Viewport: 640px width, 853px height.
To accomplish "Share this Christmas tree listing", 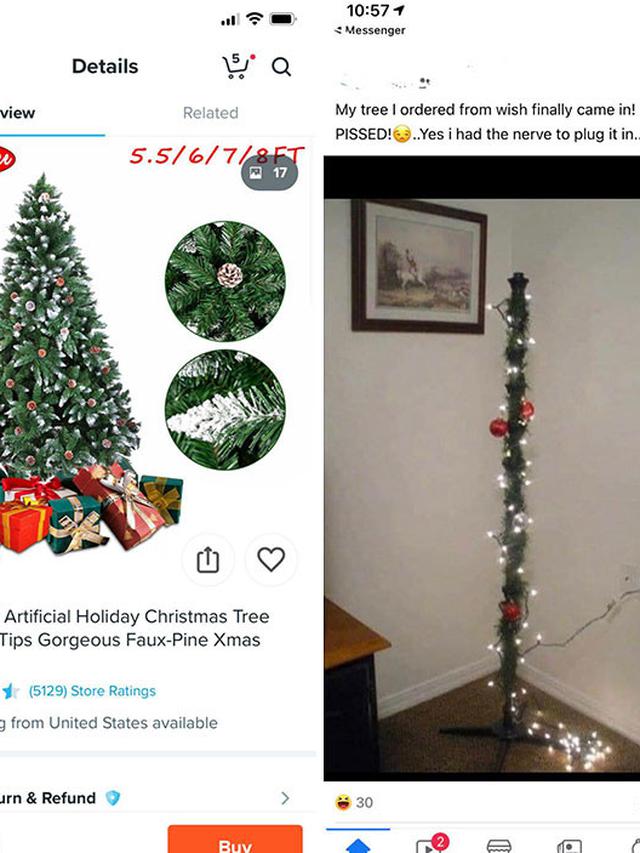I will 207,559.
